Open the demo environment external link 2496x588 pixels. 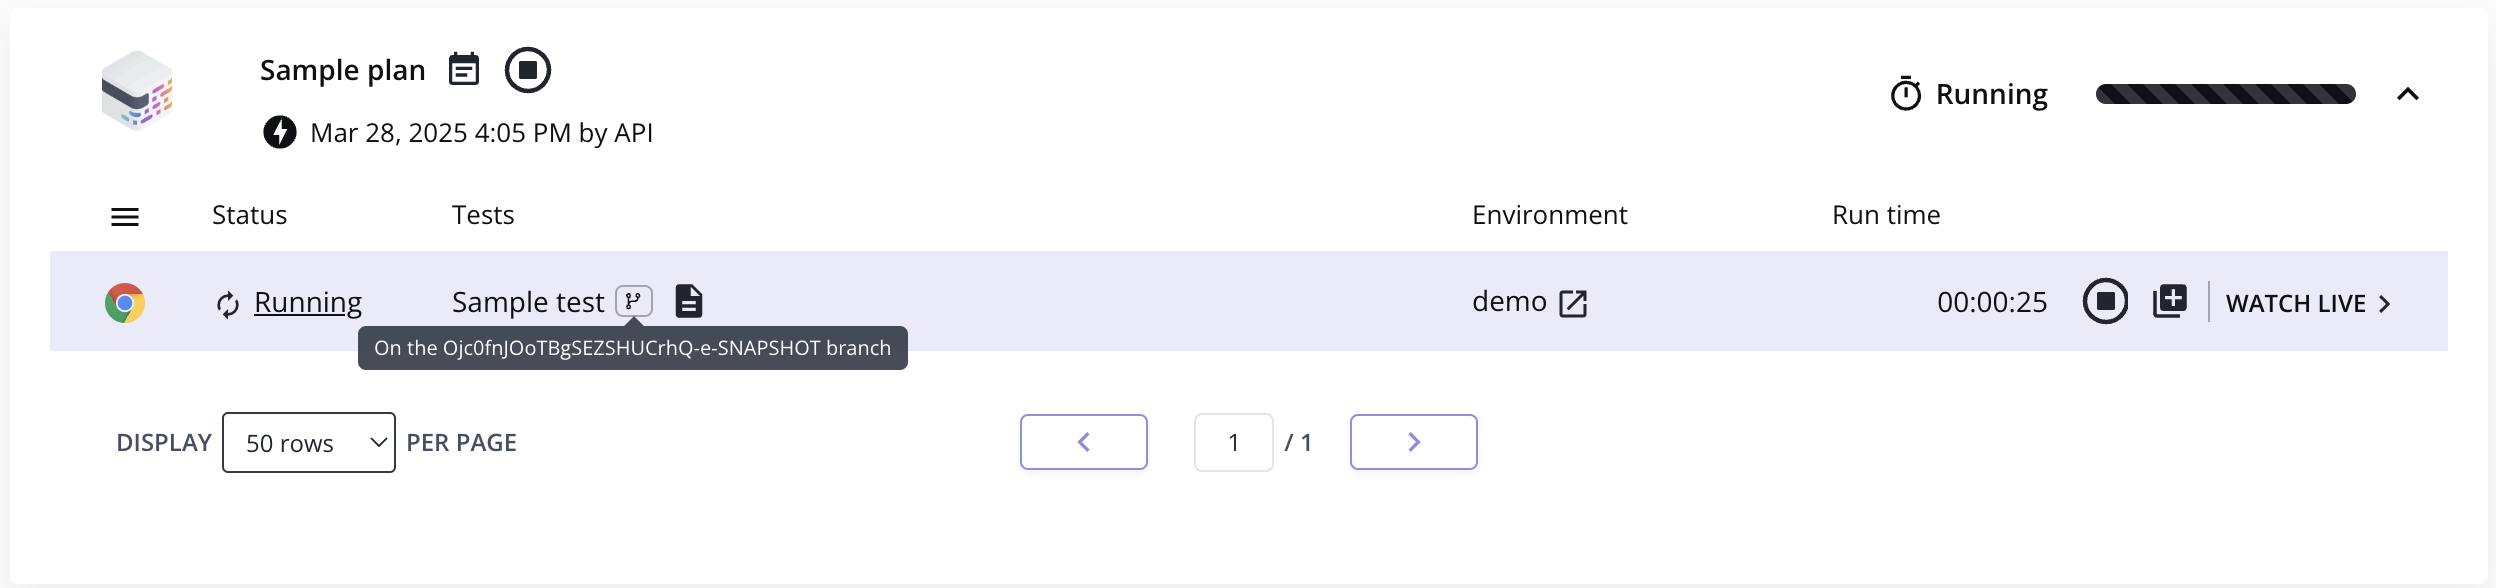pyautogui.click(x=1573, y=303)
